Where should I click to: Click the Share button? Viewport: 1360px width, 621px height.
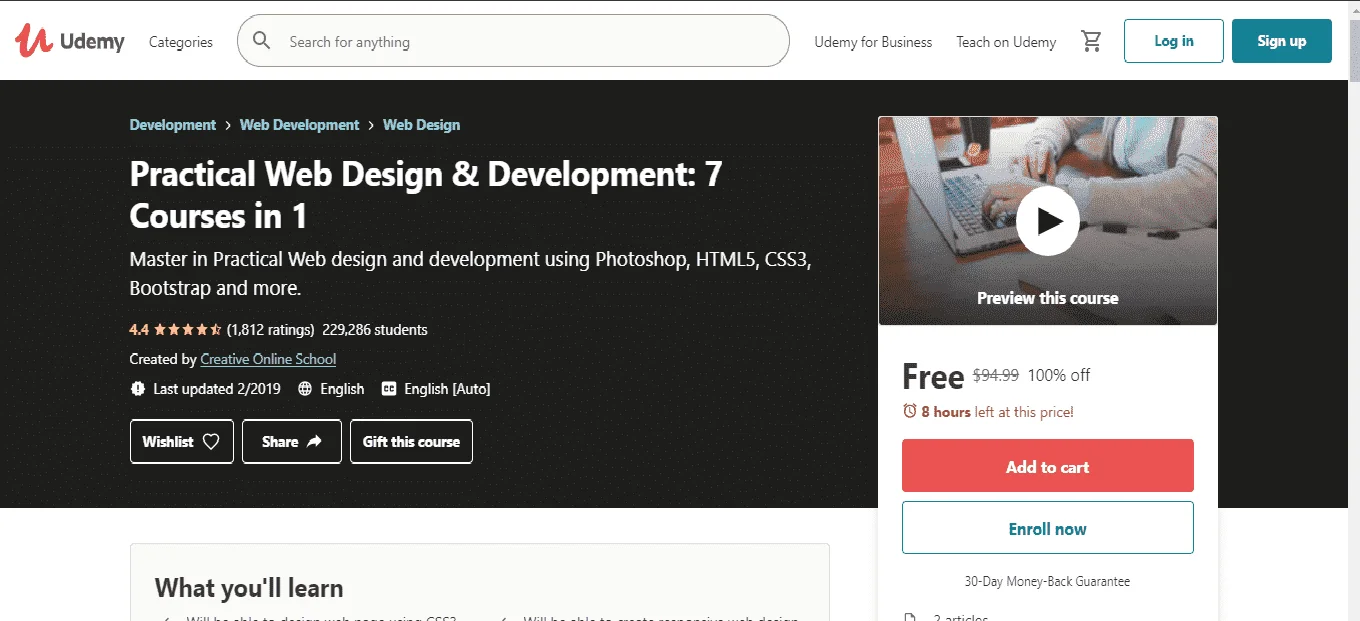[292, 441]
